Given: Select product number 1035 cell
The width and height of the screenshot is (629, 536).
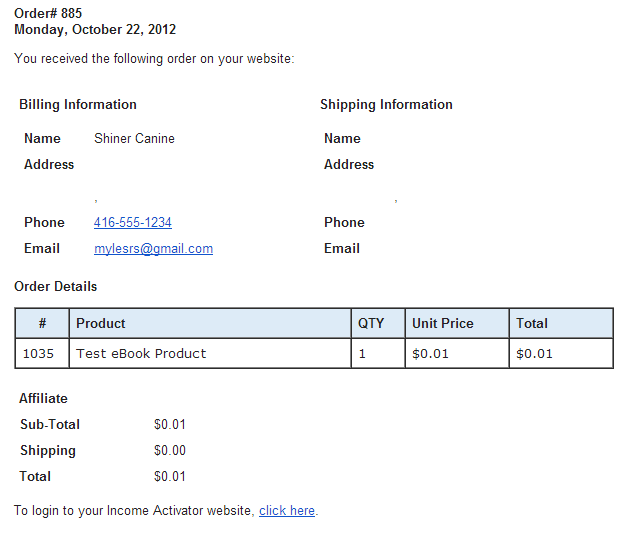Looking at the screenshot, I should (x=42, y=353).
